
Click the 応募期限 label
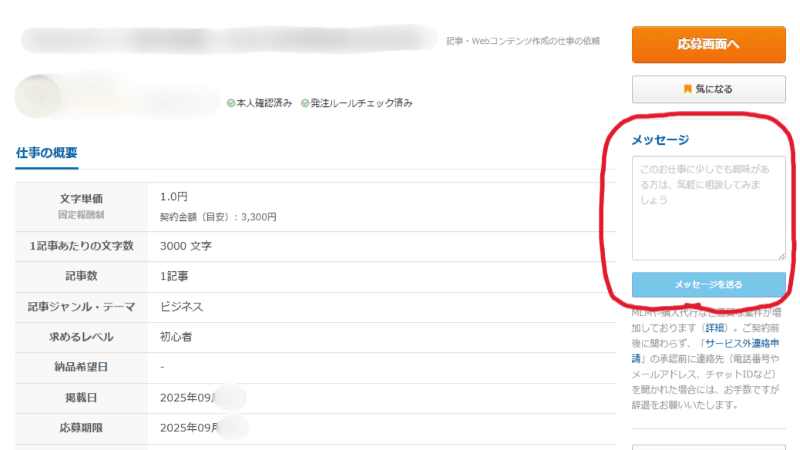81,428
